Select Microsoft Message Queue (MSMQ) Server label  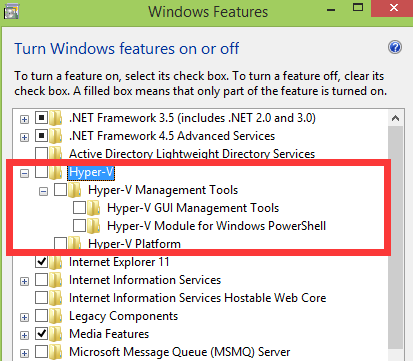coord(179,352)
